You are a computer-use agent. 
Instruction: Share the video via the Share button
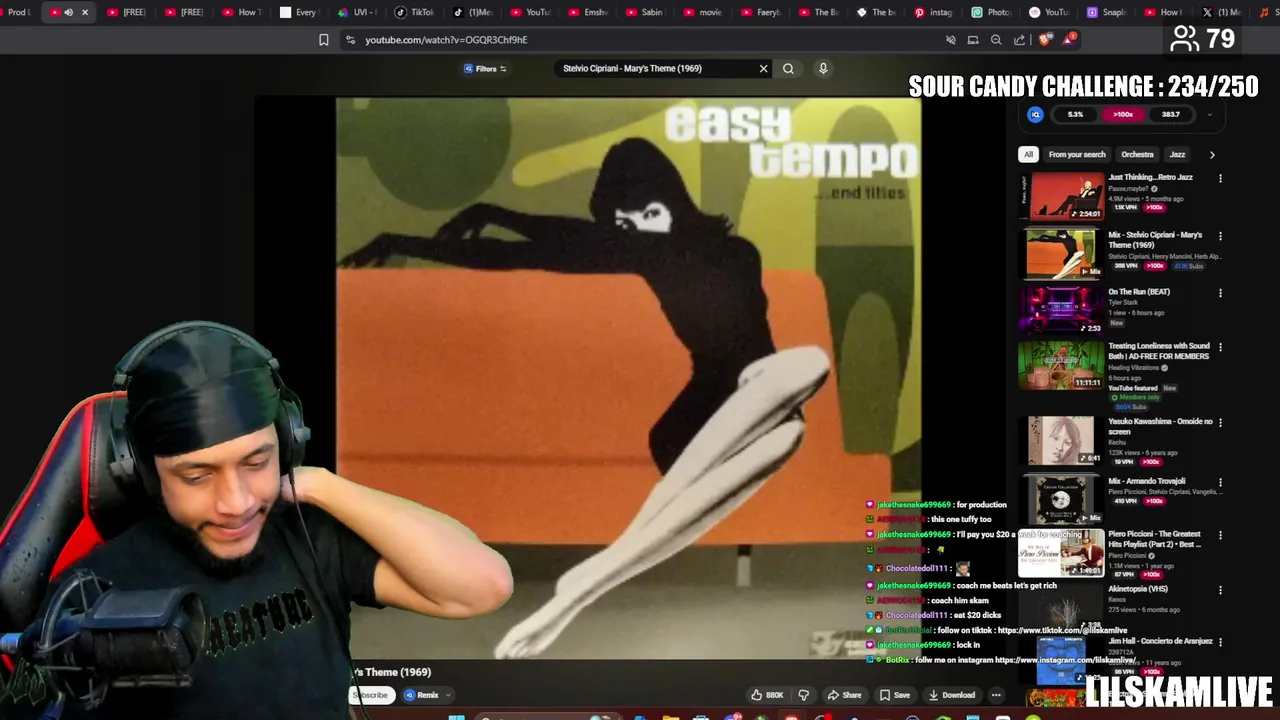point(844,695)
